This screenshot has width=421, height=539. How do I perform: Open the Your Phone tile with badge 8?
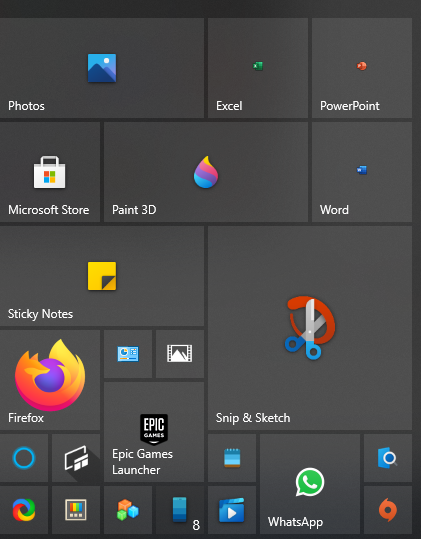[180, 510]
